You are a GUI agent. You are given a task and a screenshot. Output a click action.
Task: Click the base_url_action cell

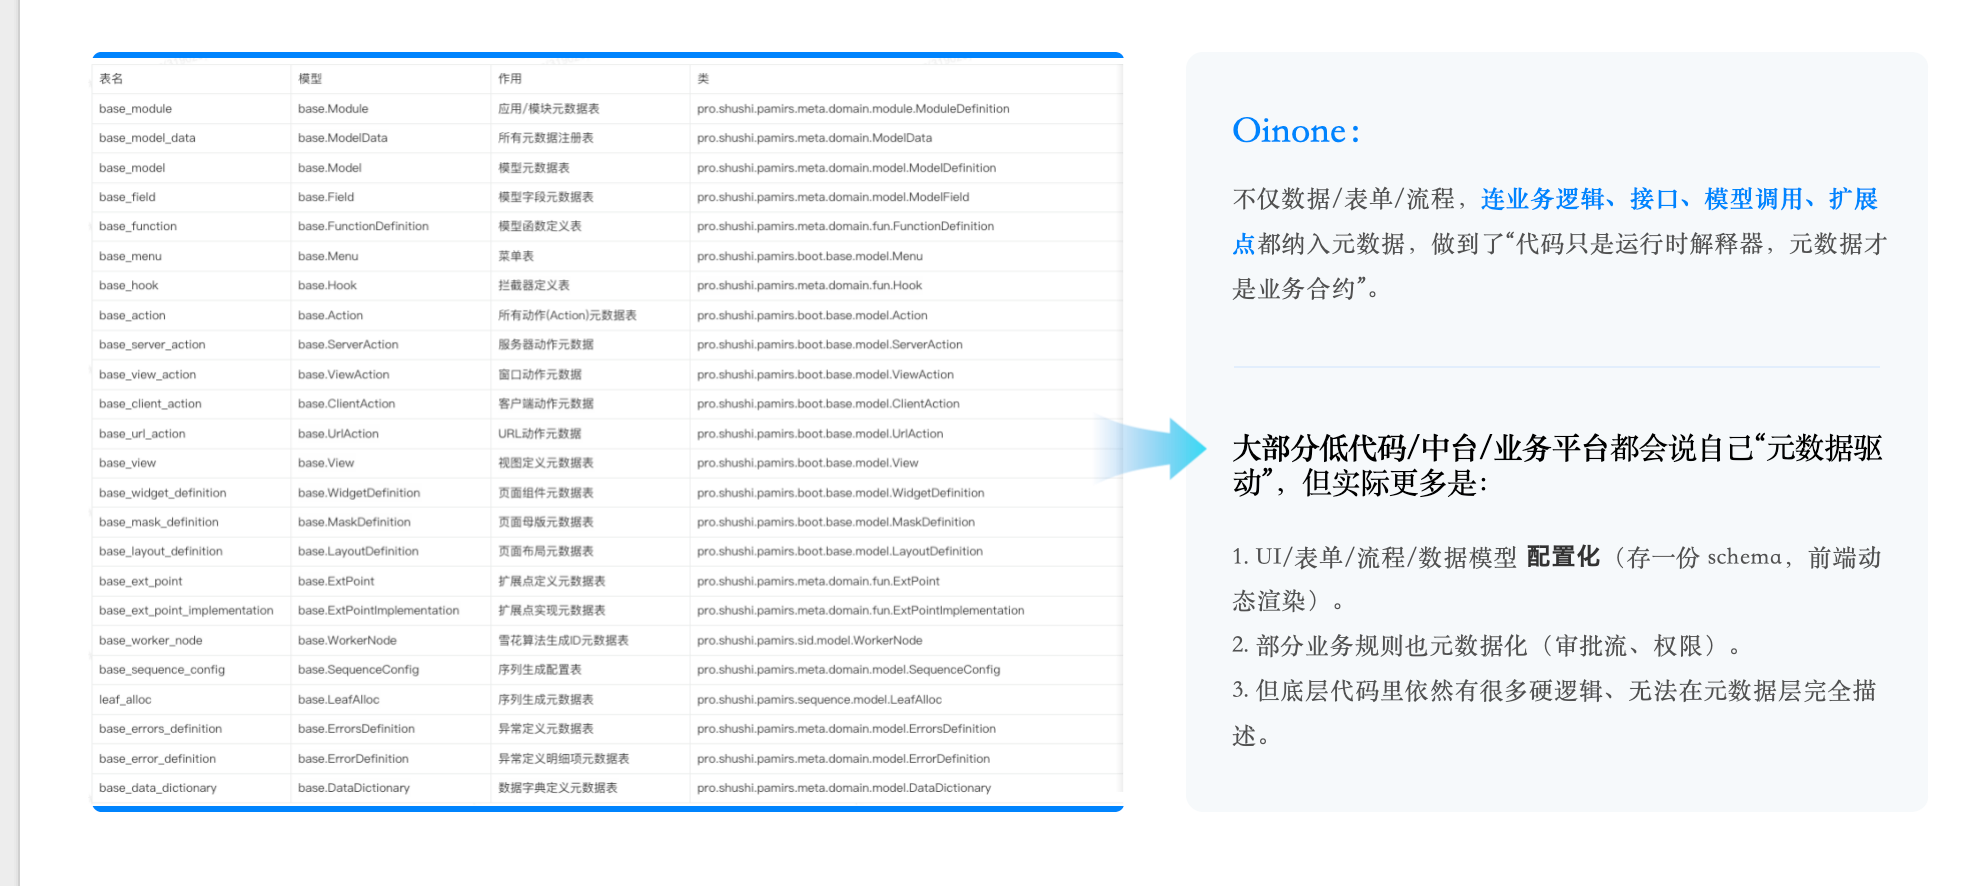[x=142, y=434]
